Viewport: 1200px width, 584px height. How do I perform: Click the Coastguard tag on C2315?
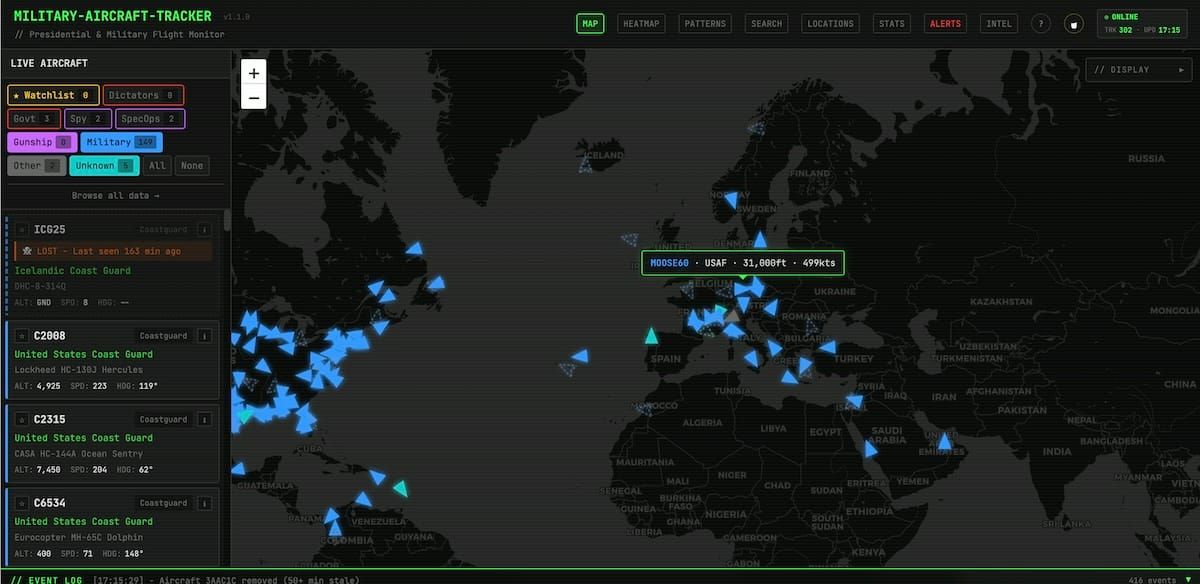tap(163, 420)
